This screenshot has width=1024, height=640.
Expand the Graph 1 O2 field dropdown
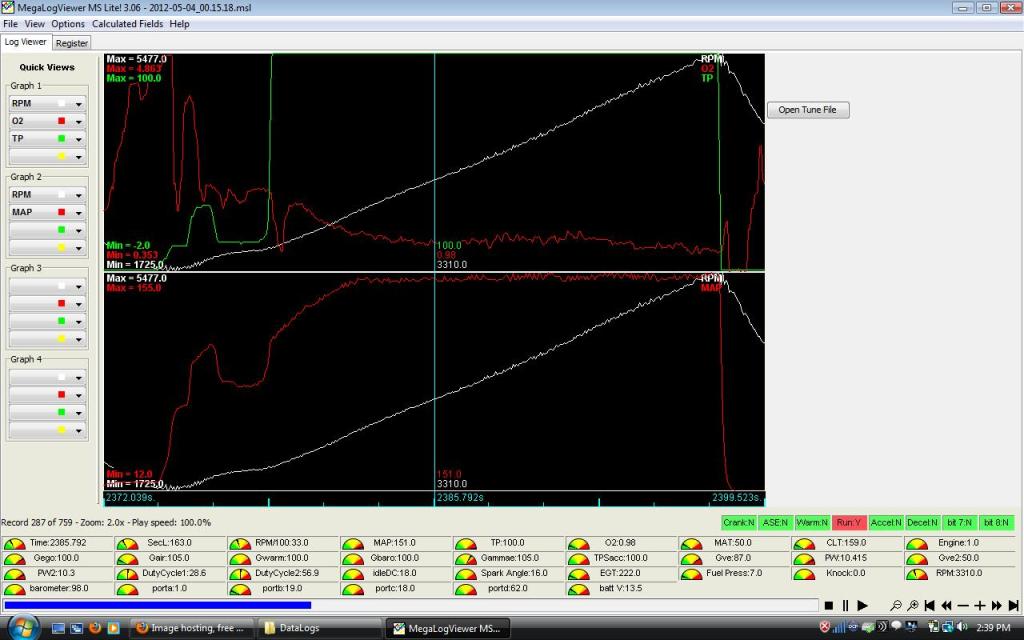[77, 122]
